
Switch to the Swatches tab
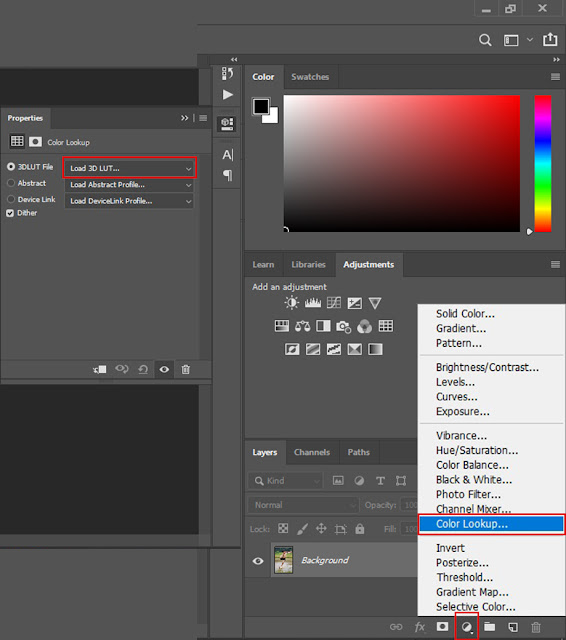click(x=310, y=77)
